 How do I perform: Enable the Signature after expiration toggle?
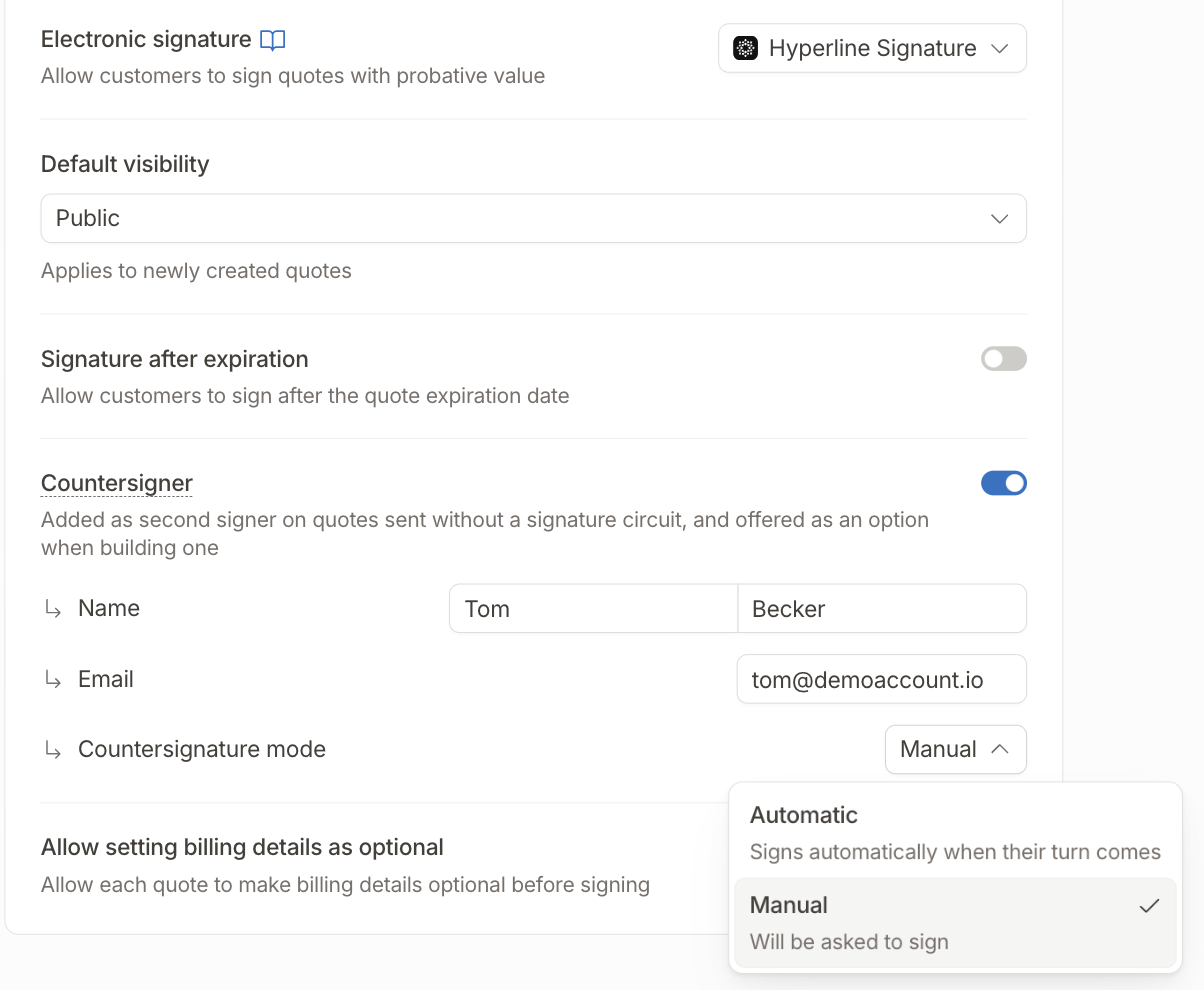click(x=1004, y=359)
